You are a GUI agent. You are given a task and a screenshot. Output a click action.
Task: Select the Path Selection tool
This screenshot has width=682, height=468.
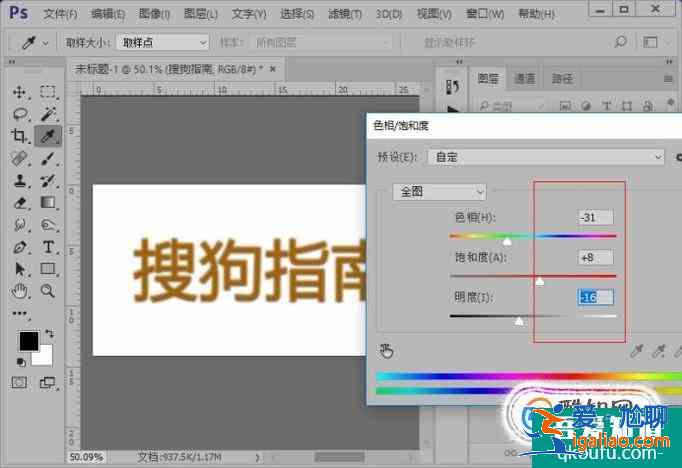(x=20, y=269)
